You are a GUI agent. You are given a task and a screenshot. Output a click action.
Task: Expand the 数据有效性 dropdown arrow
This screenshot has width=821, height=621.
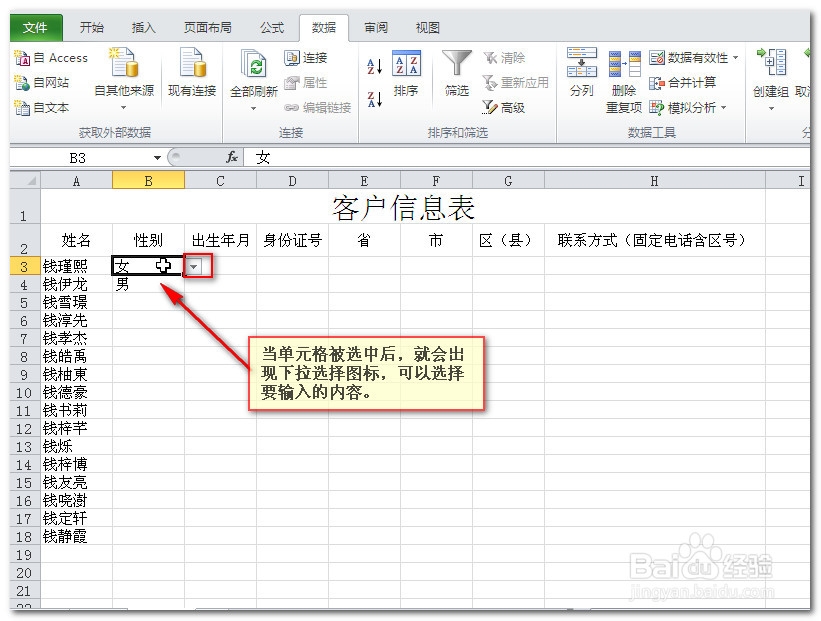[736, 58]
